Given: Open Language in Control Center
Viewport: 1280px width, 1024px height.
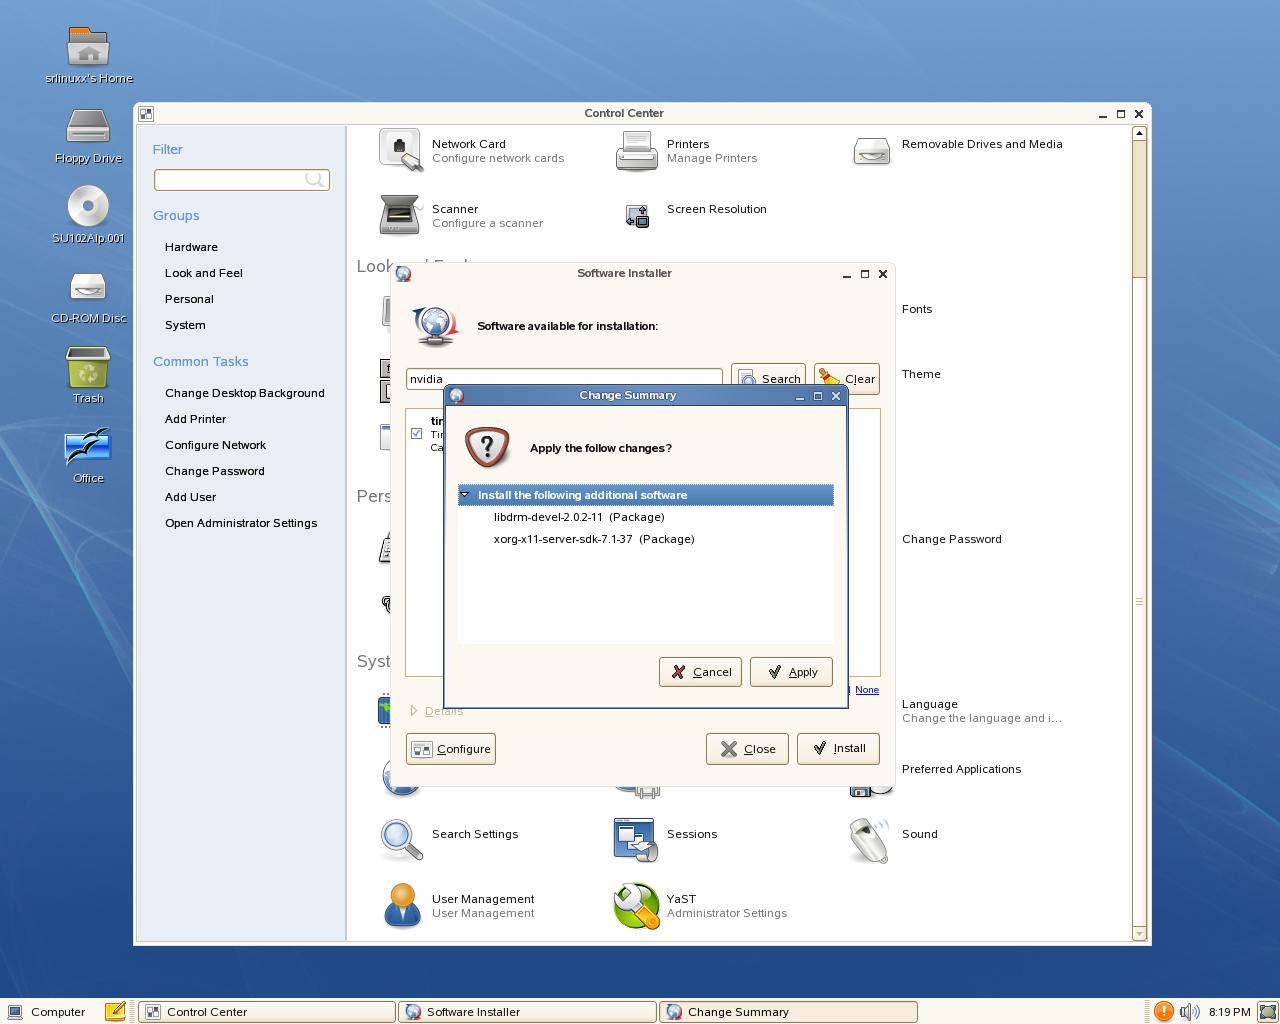Looking at the screenshot, I should click(x=930, y=704).
